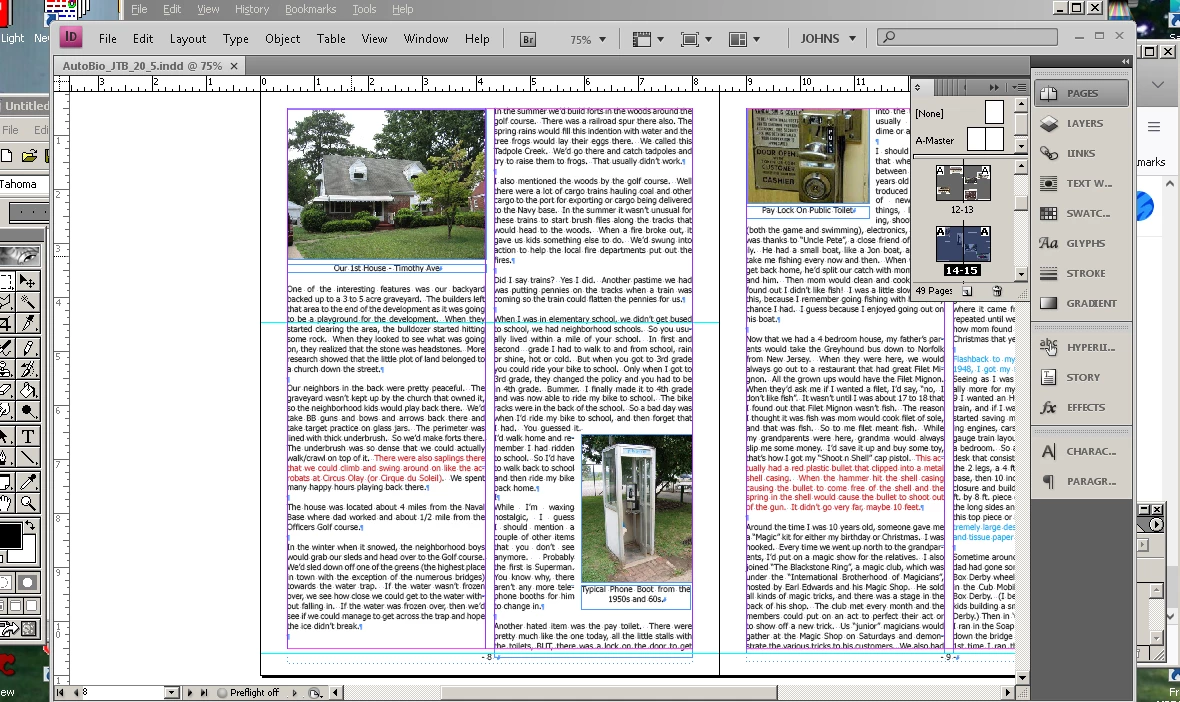Open the Character panel

point(1081,451)
